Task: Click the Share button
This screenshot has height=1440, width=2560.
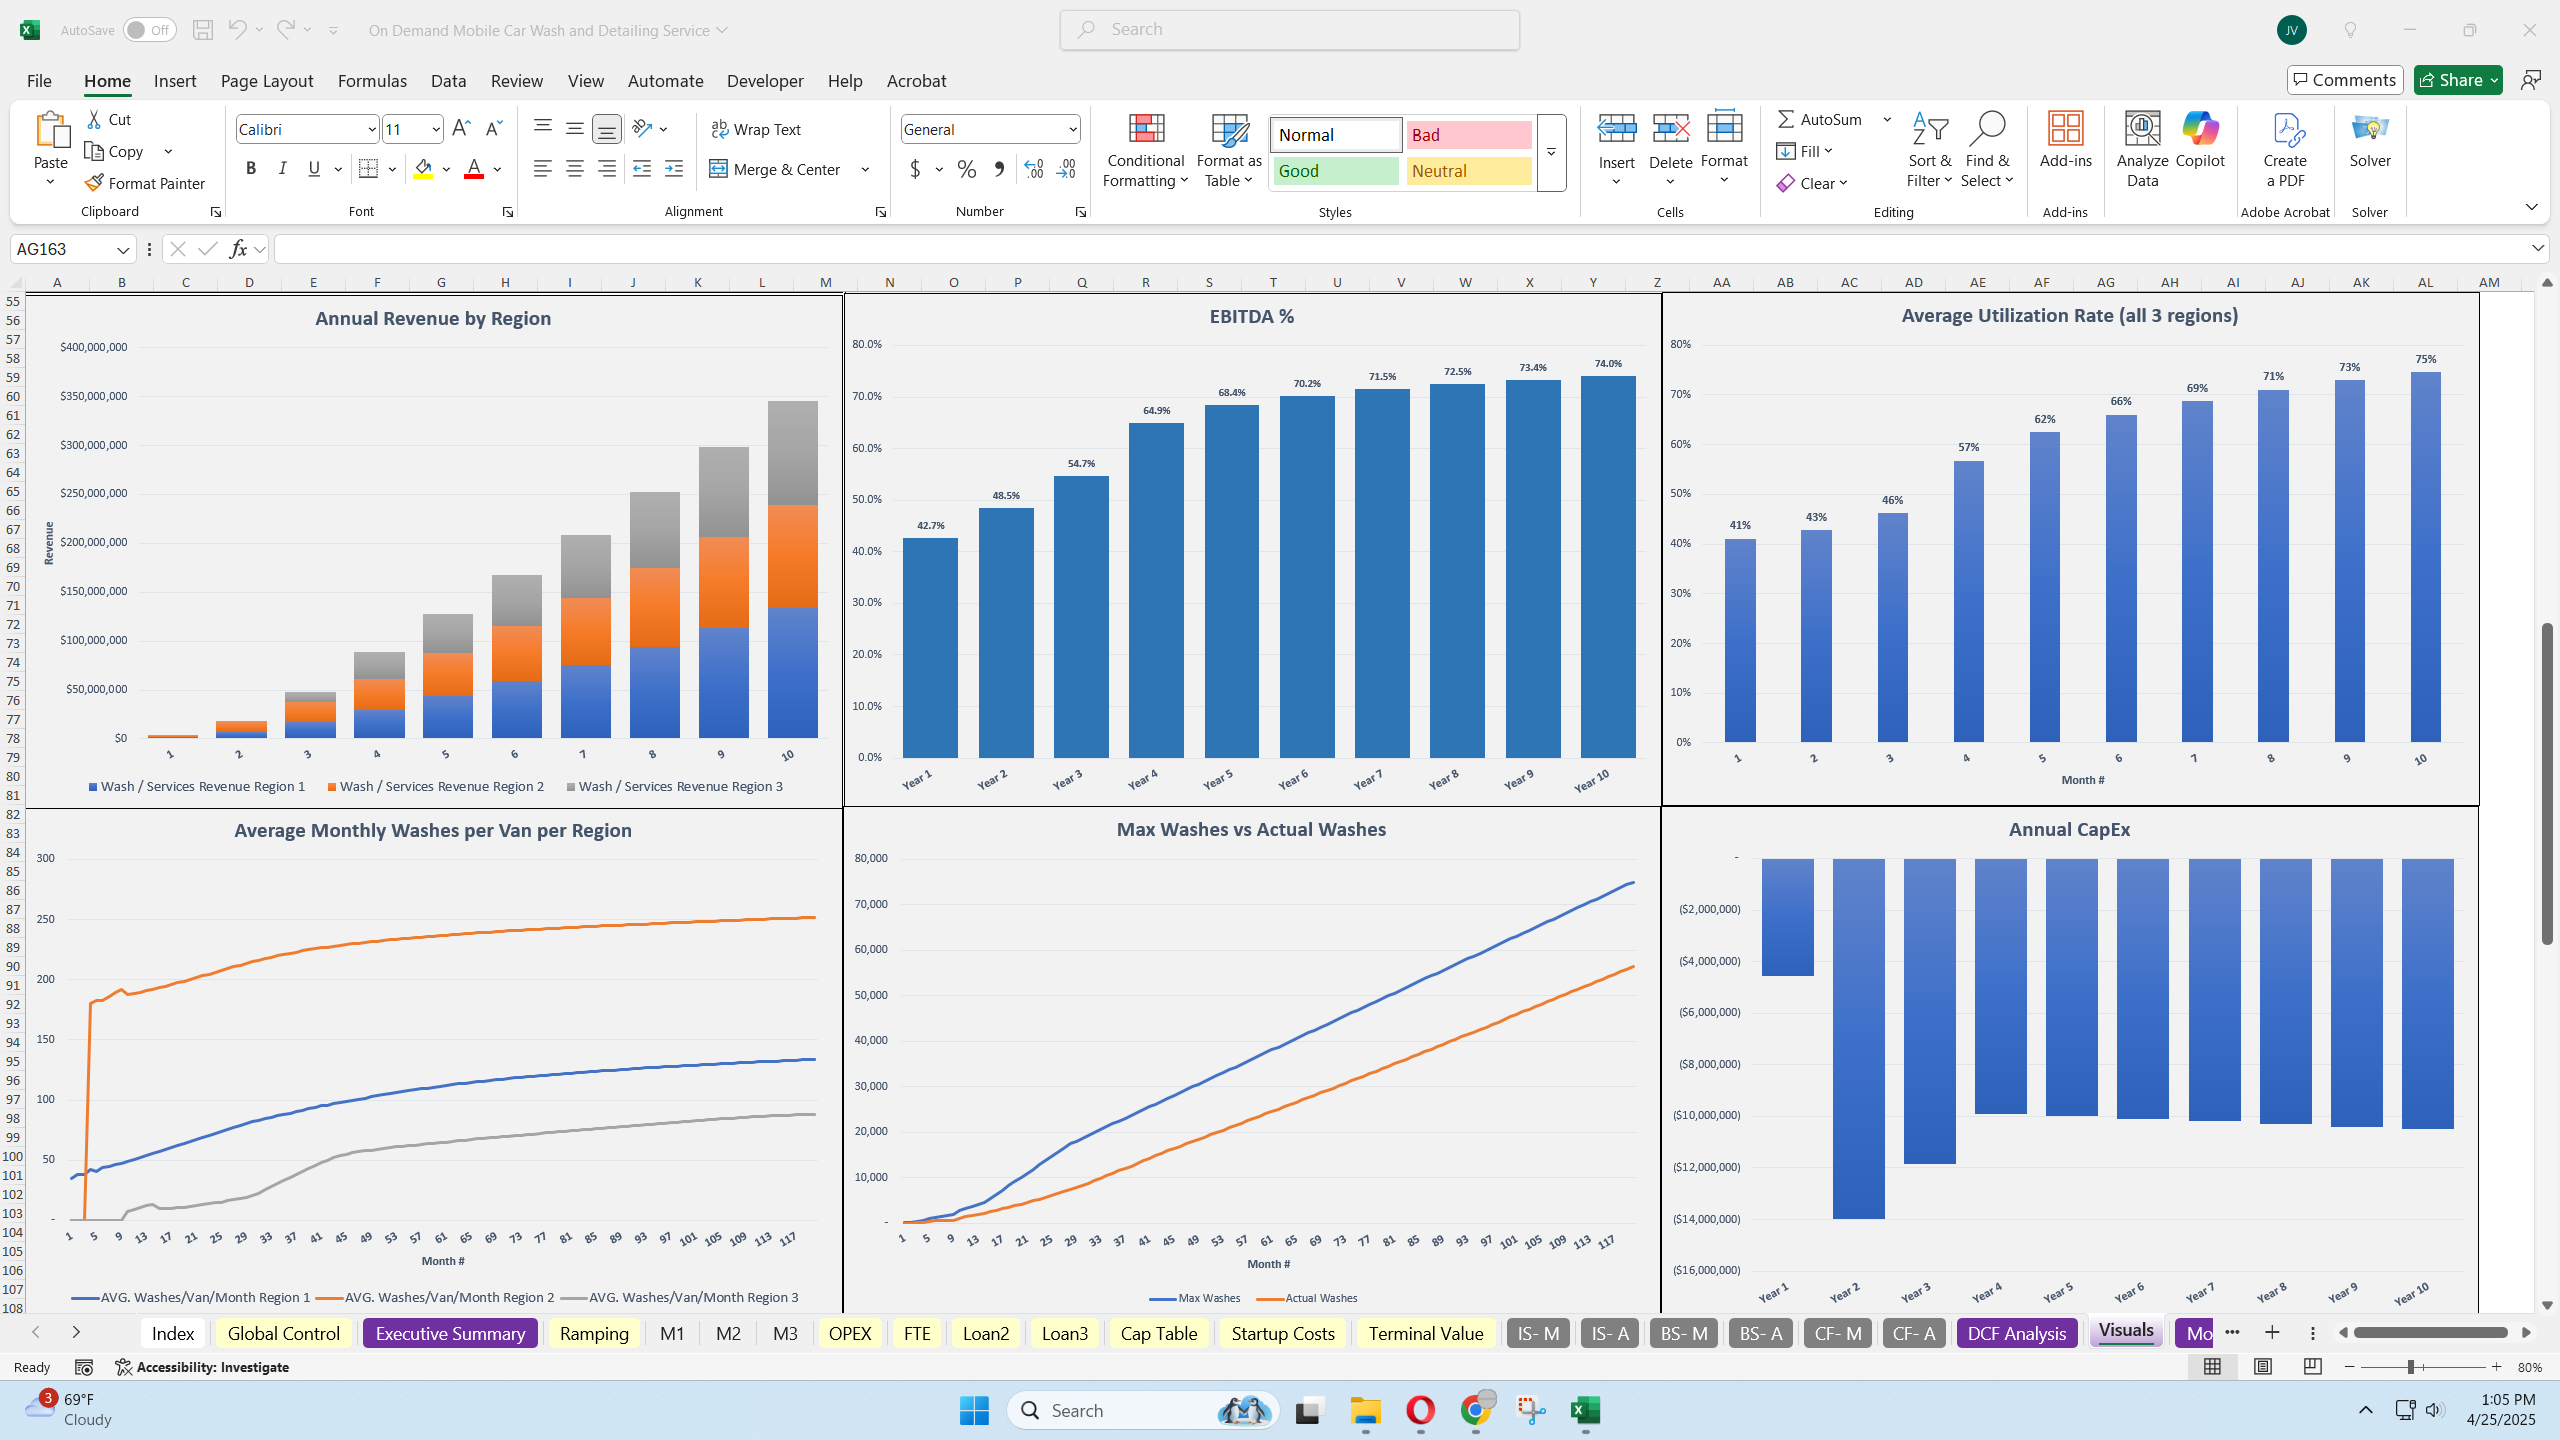Action: click(x=2456, y=79)
